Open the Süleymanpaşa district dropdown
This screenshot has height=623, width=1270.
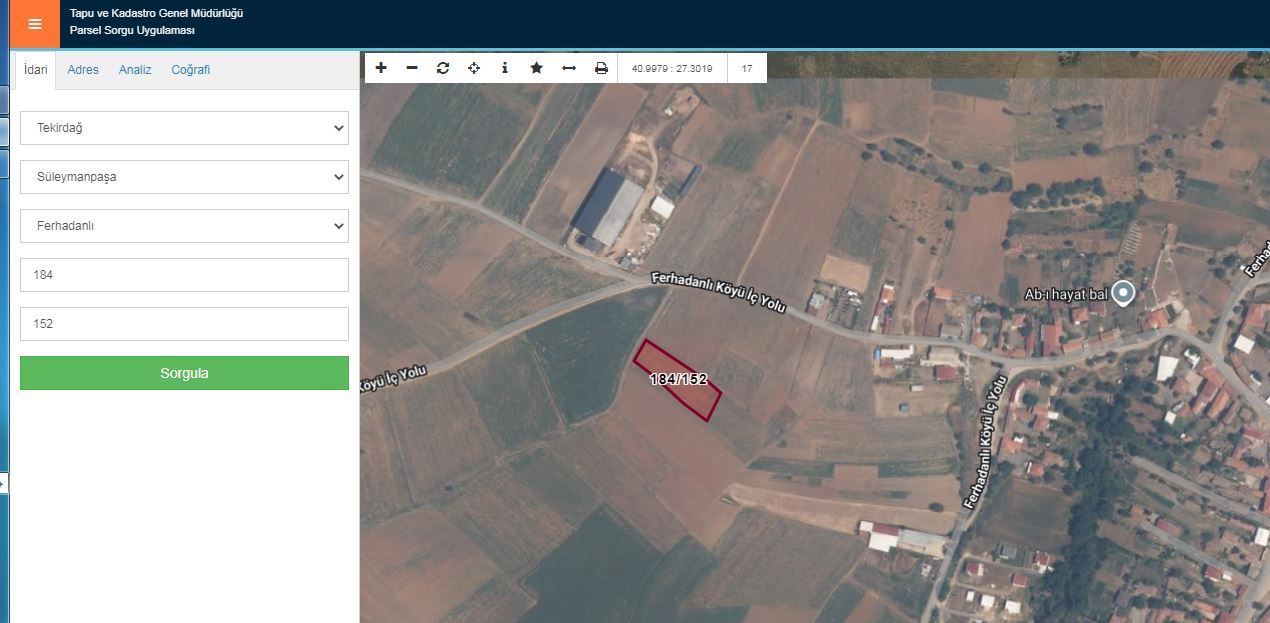pos(184,177)
